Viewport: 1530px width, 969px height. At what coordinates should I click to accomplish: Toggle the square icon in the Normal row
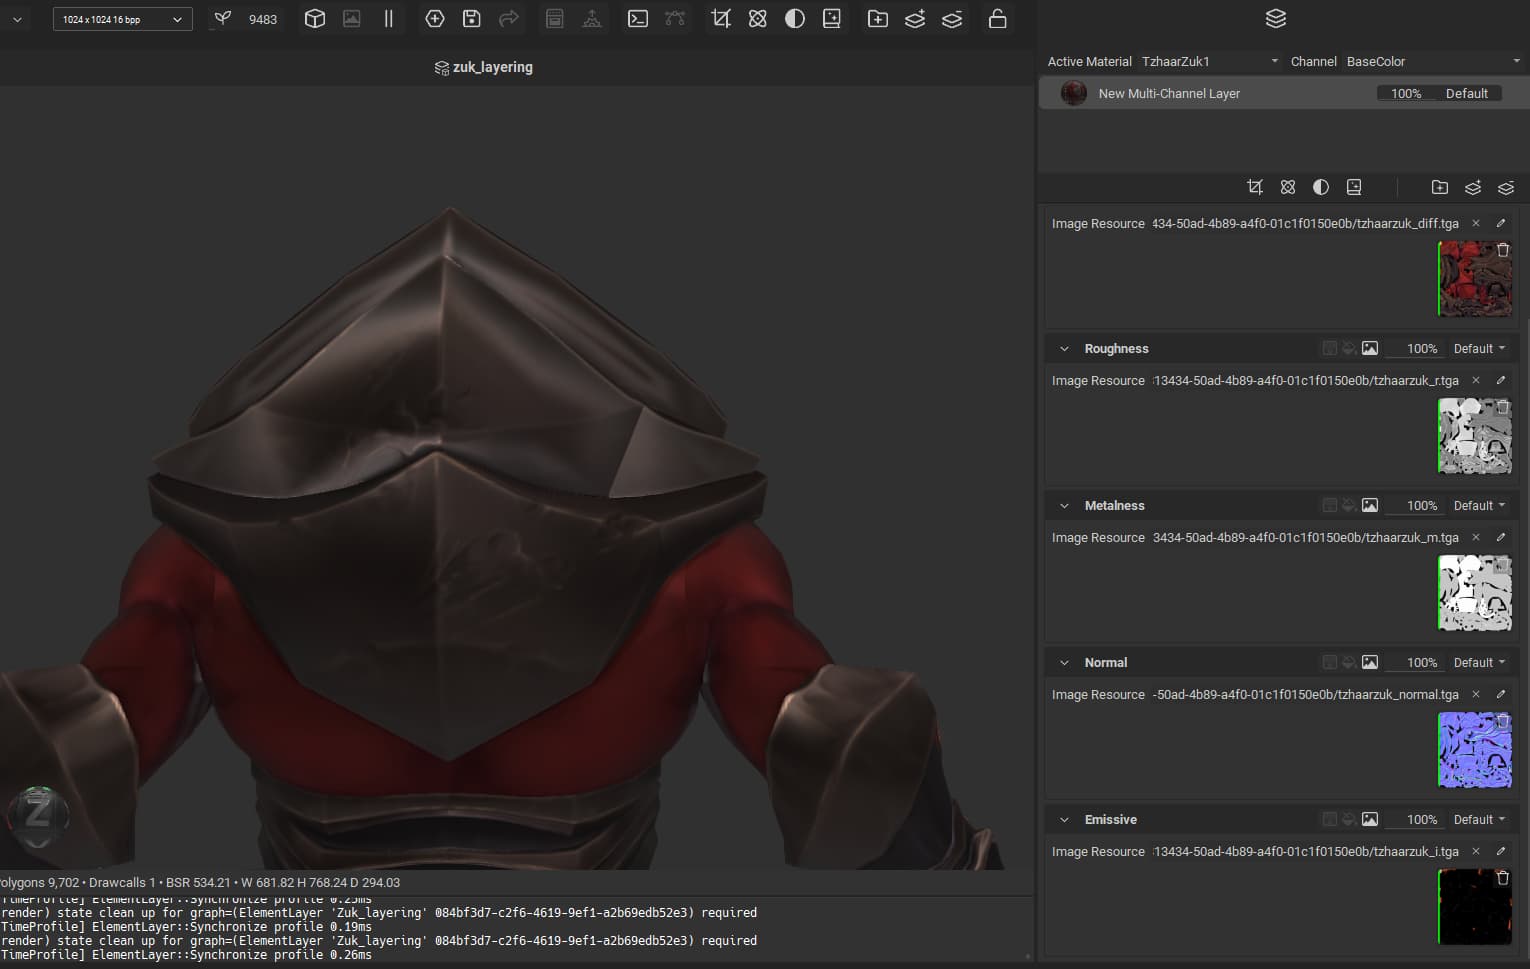(x=1330, y=662)
